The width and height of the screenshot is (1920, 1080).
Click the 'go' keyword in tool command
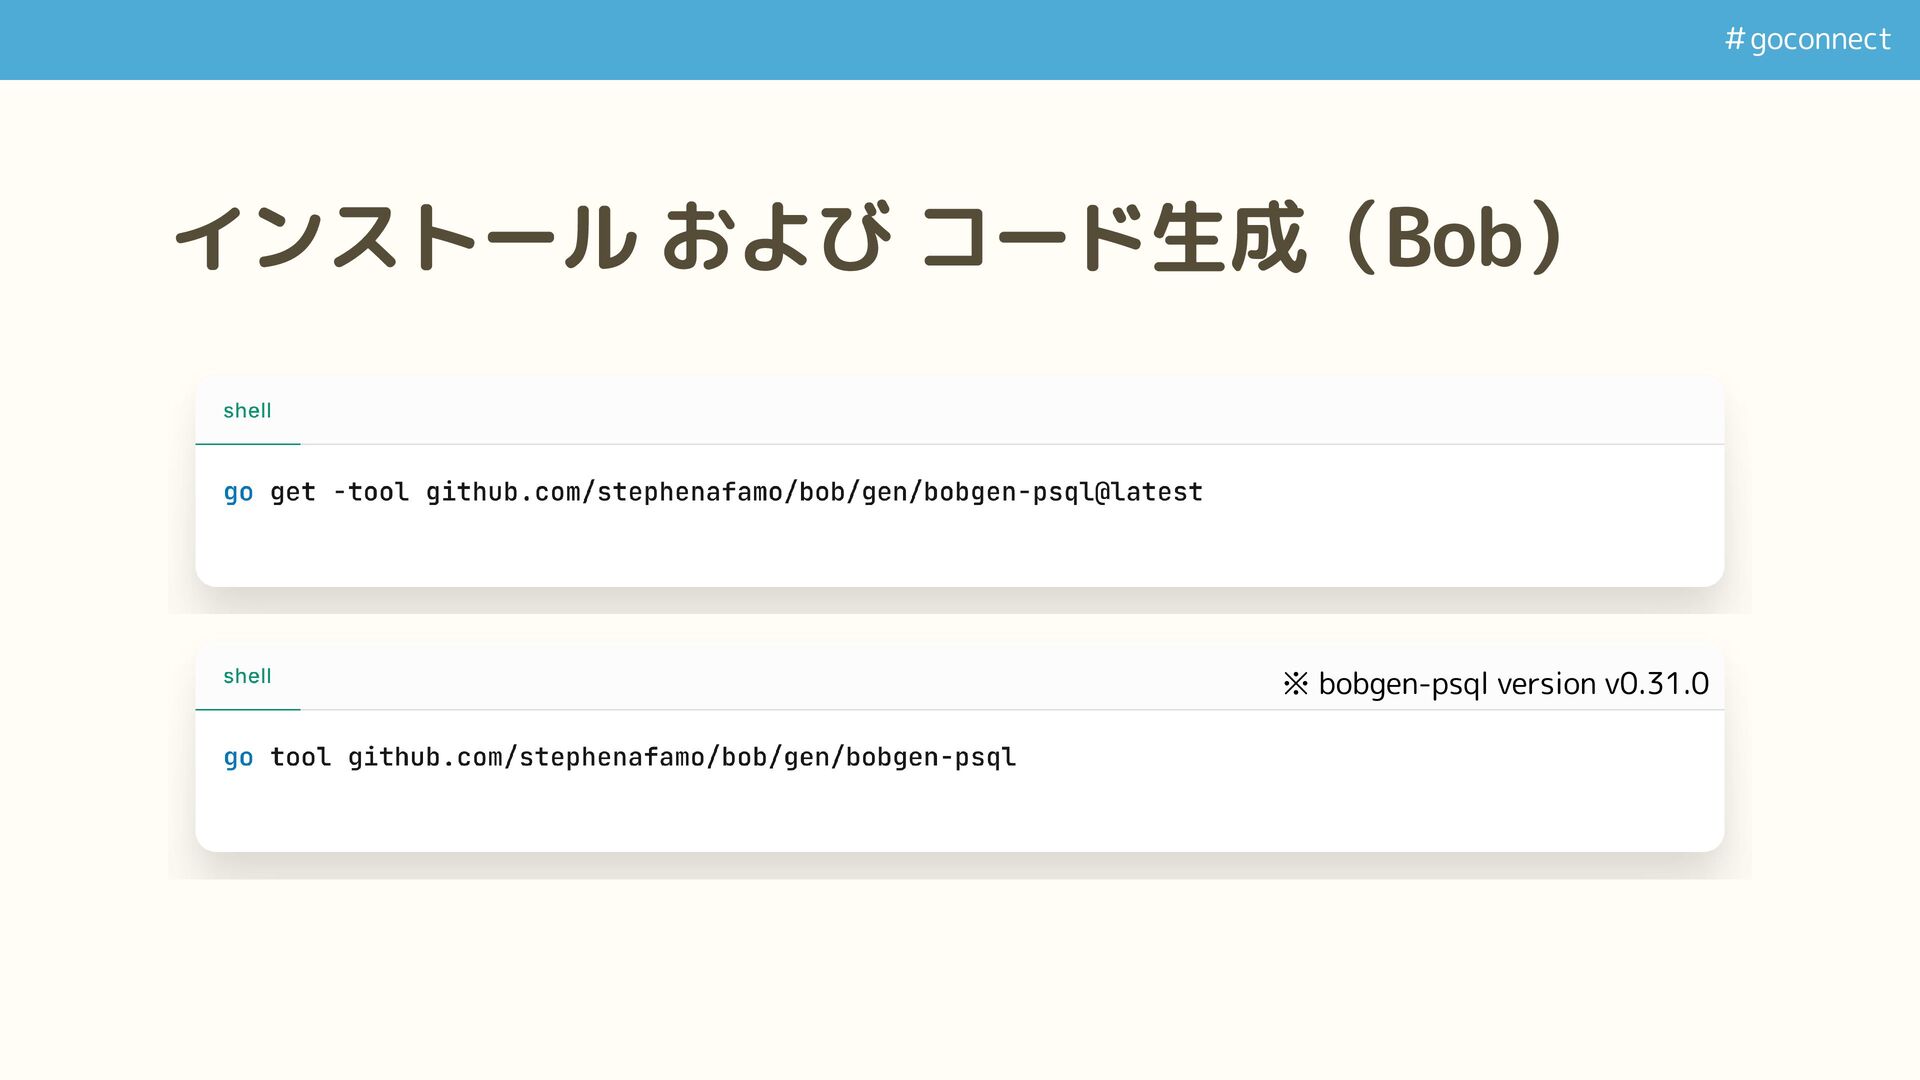click(x=238, y=757)
